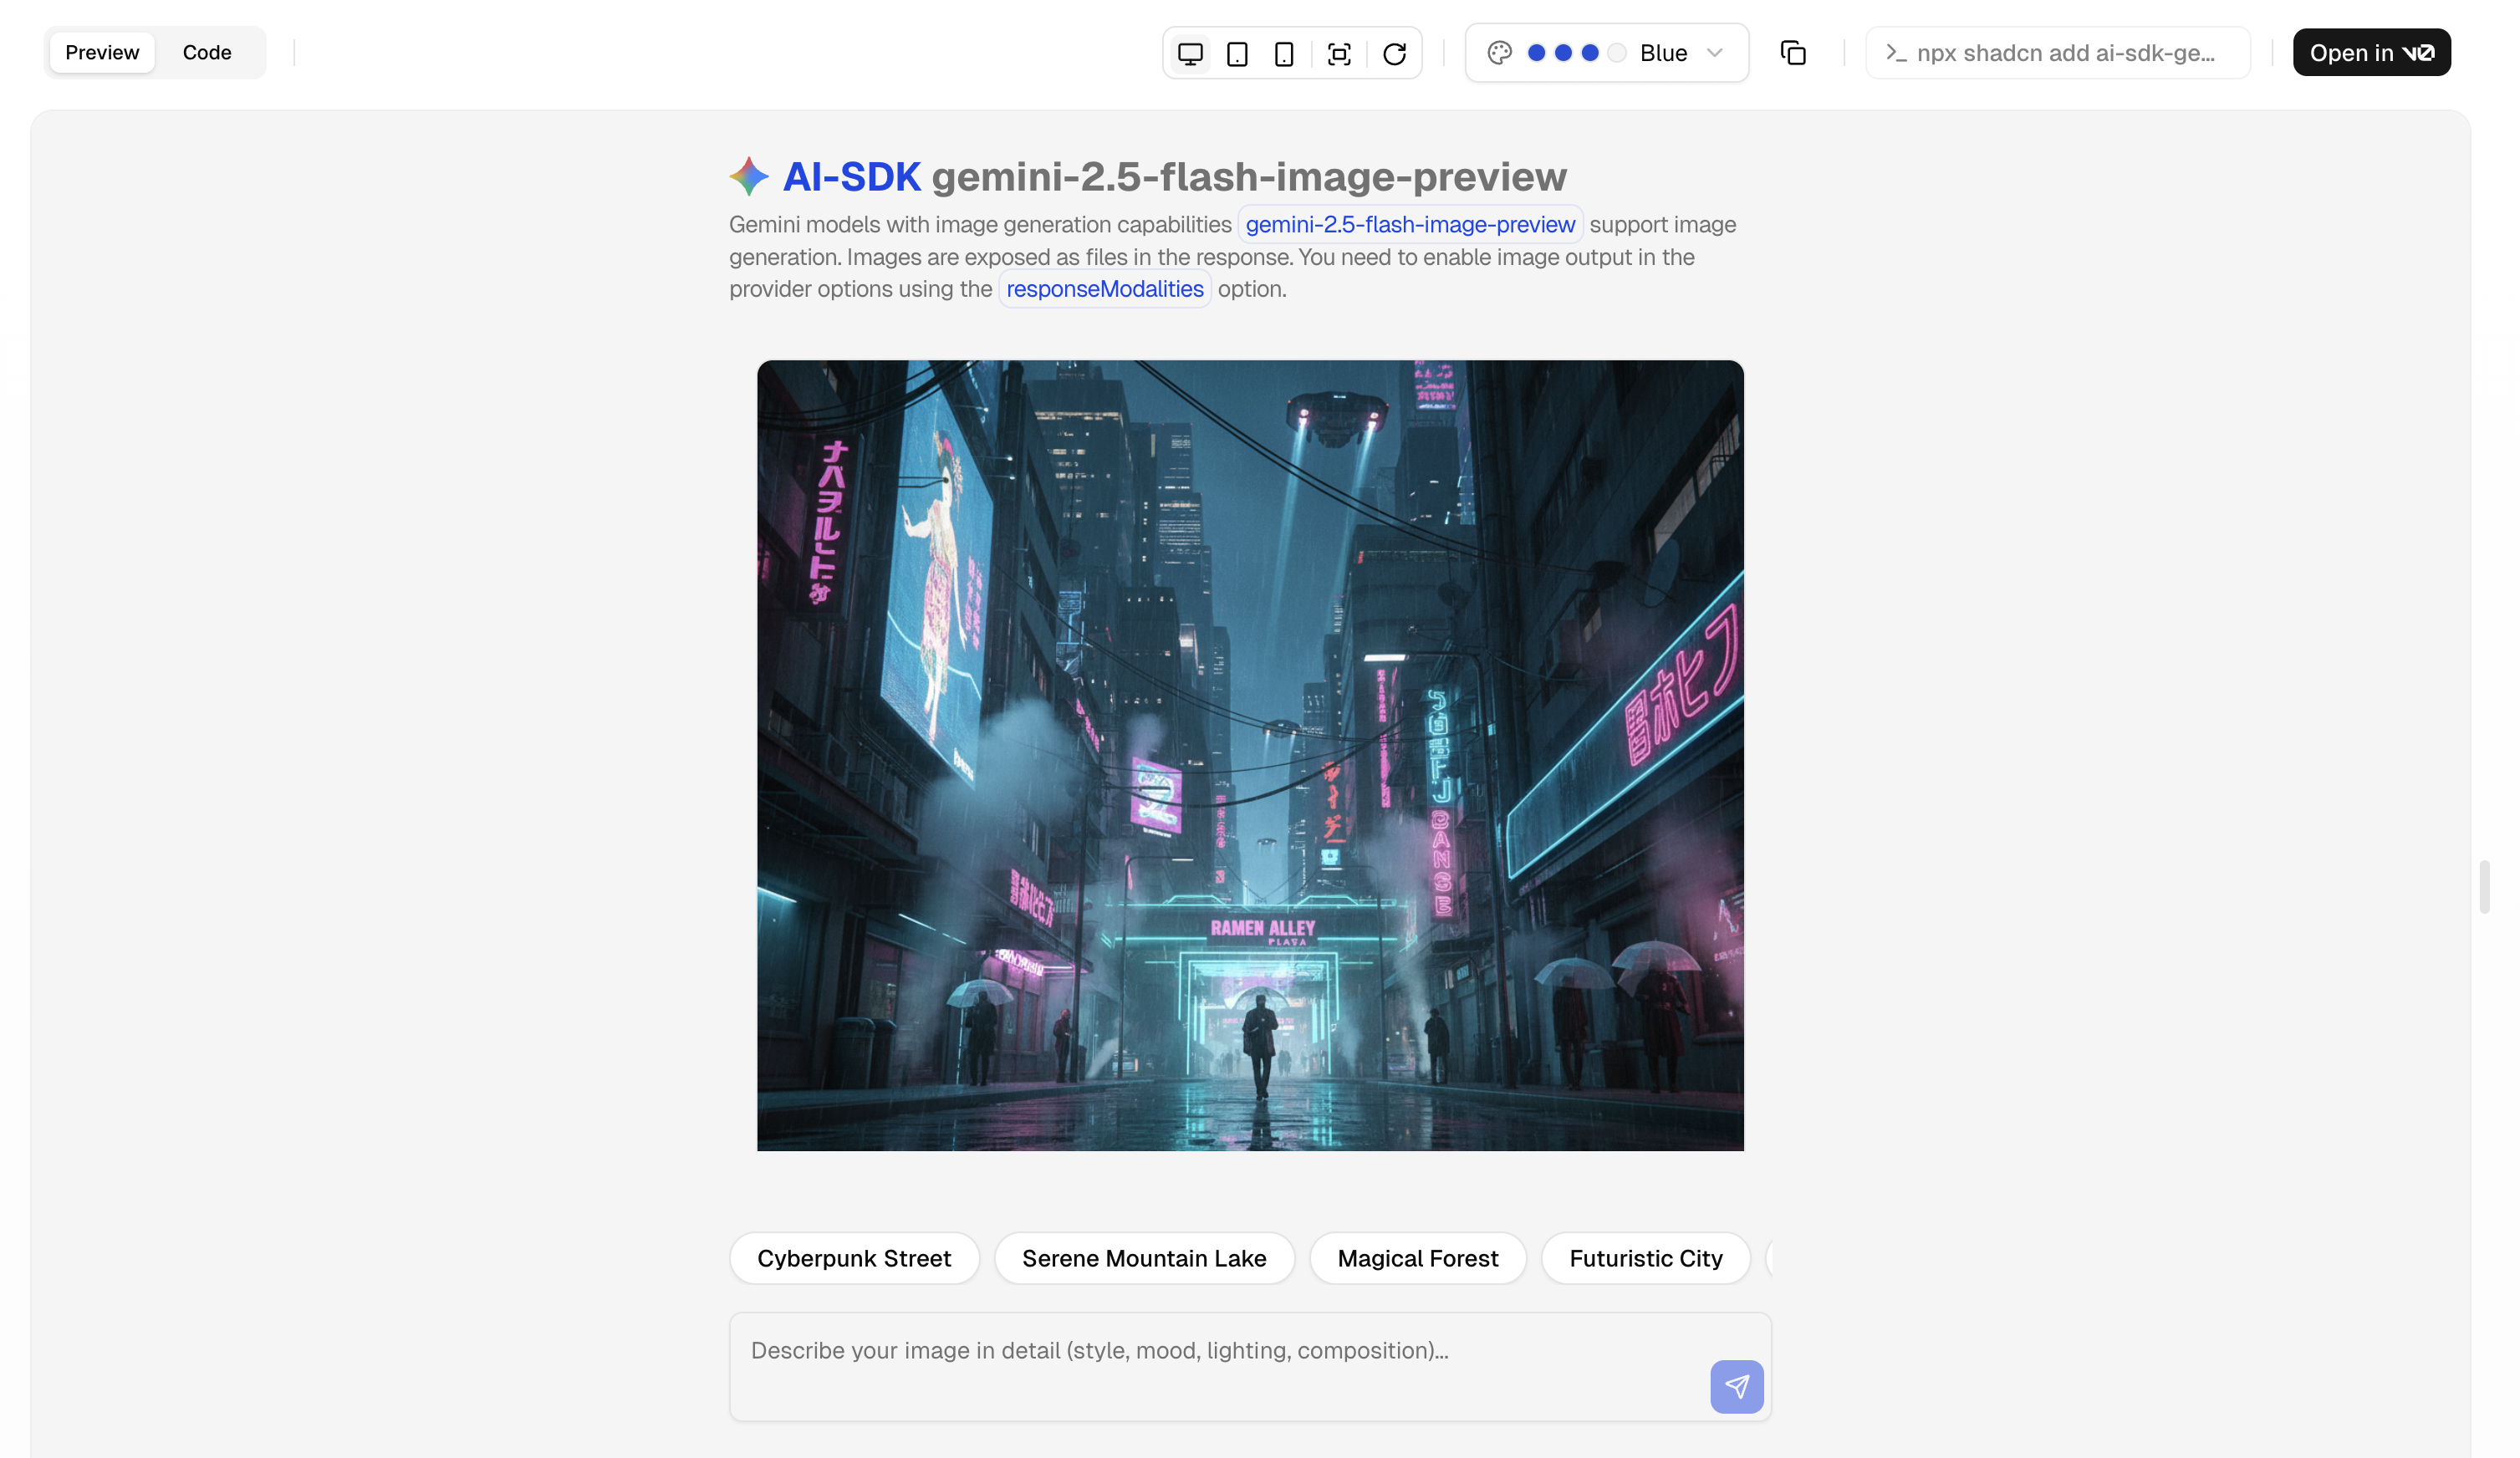Click the fullscreen preview icon

click(x=1339, y=53)
